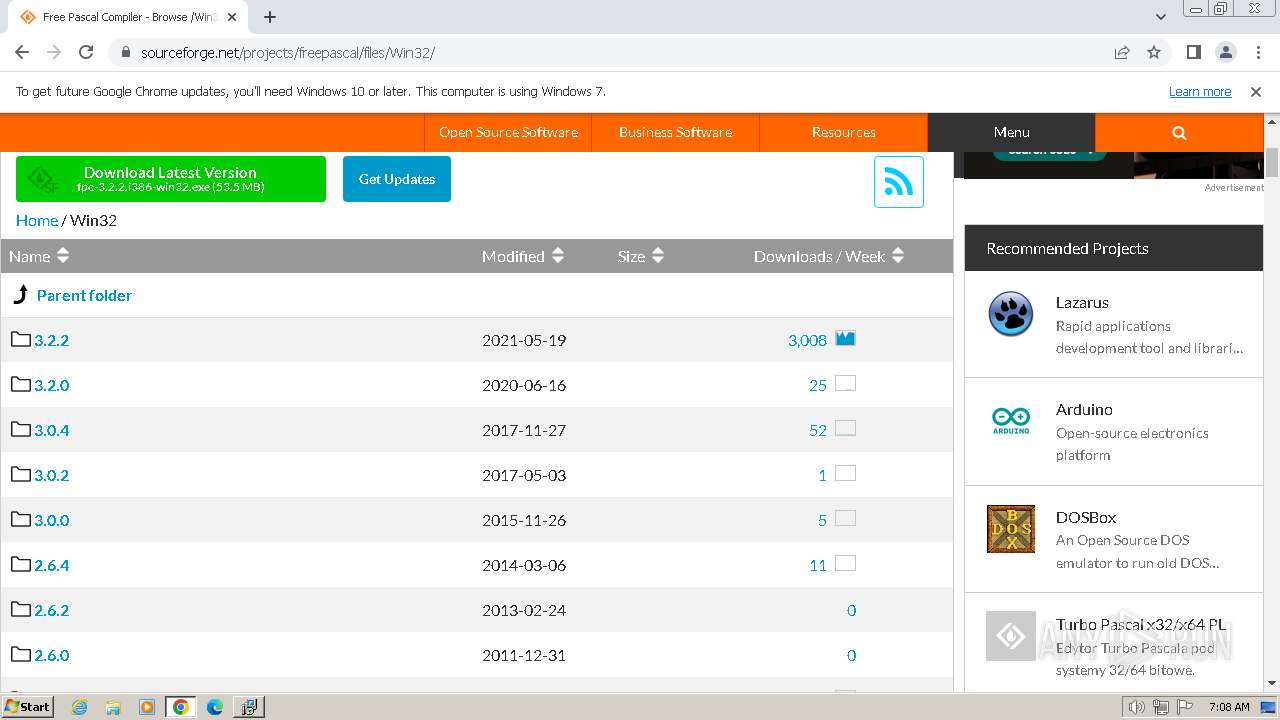Click the 3.0.0 folder icon
Image resolution: width=1280 pixels, height=720 pixels.
tap(21, 519)
